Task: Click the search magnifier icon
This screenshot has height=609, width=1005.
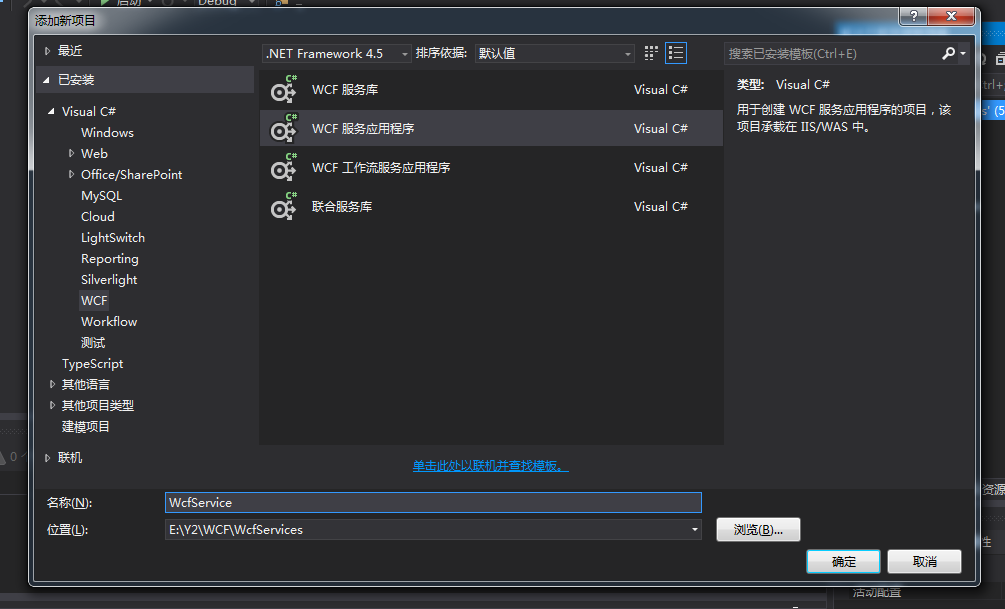Action: [949, 53]
